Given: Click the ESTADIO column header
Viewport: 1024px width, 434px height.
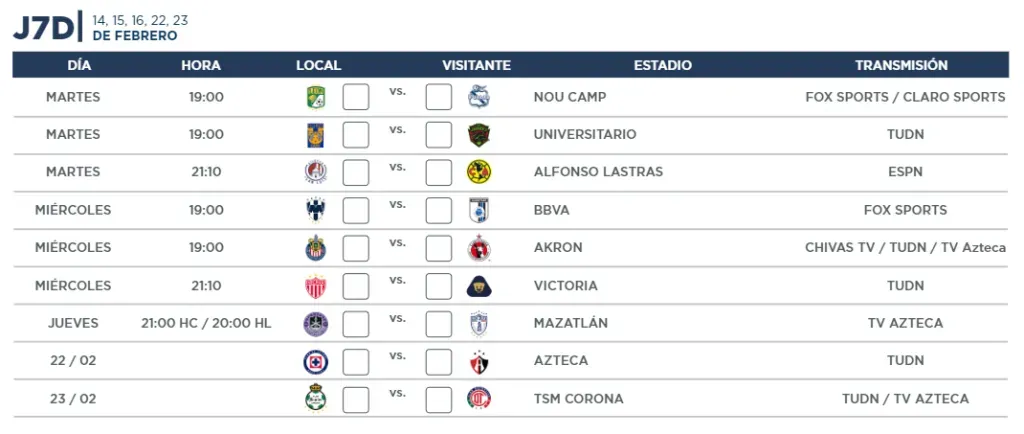Looking at the screenshot, I should click(662, 65).
